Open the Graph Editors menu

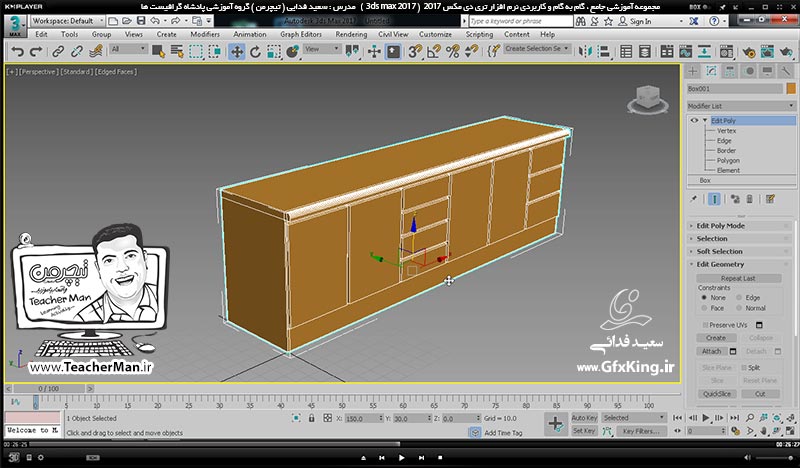click(301, 34)
